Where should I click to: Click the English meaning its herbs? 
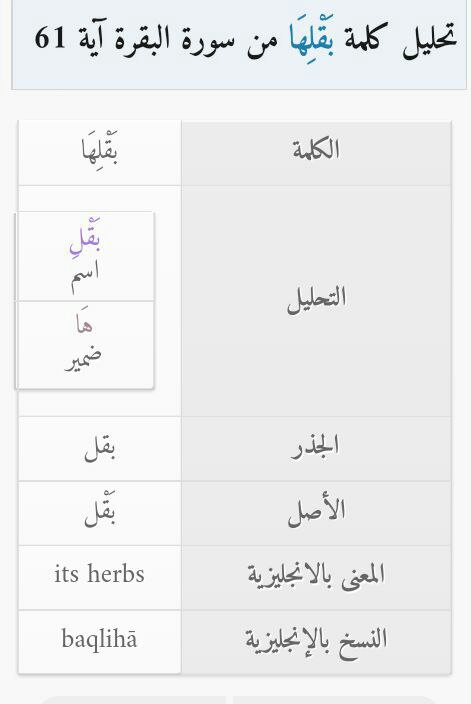coord(100,574)
